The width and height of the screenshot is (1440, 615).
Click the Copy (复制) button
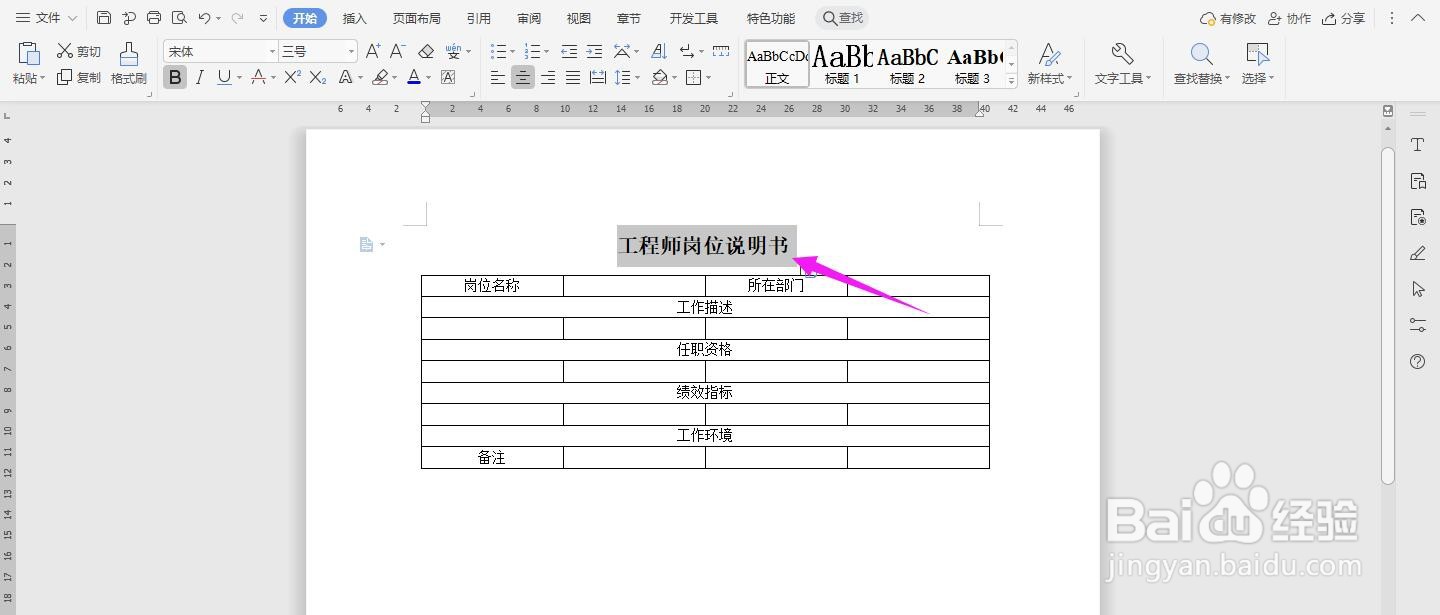tap(78, 77)
